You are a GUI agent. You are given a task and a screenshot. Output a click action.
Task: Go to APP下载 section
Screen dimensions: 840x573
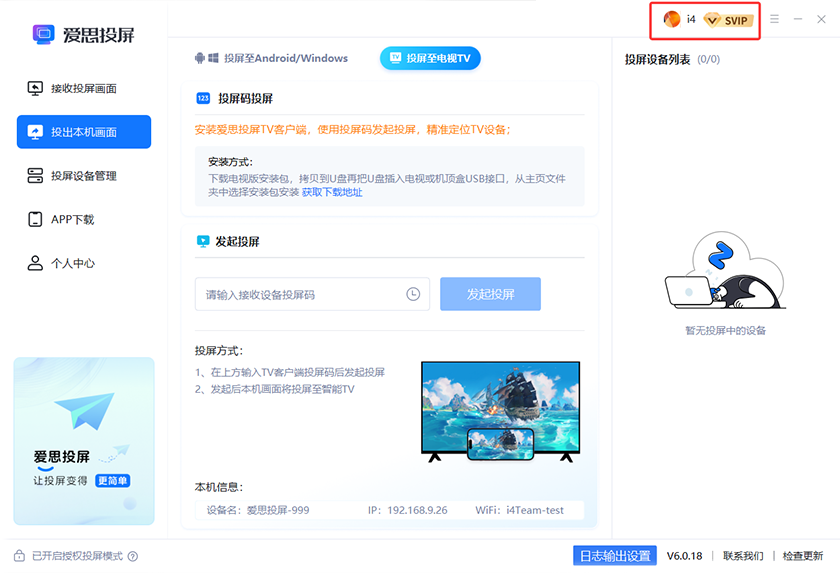click(x=84, y=220)
